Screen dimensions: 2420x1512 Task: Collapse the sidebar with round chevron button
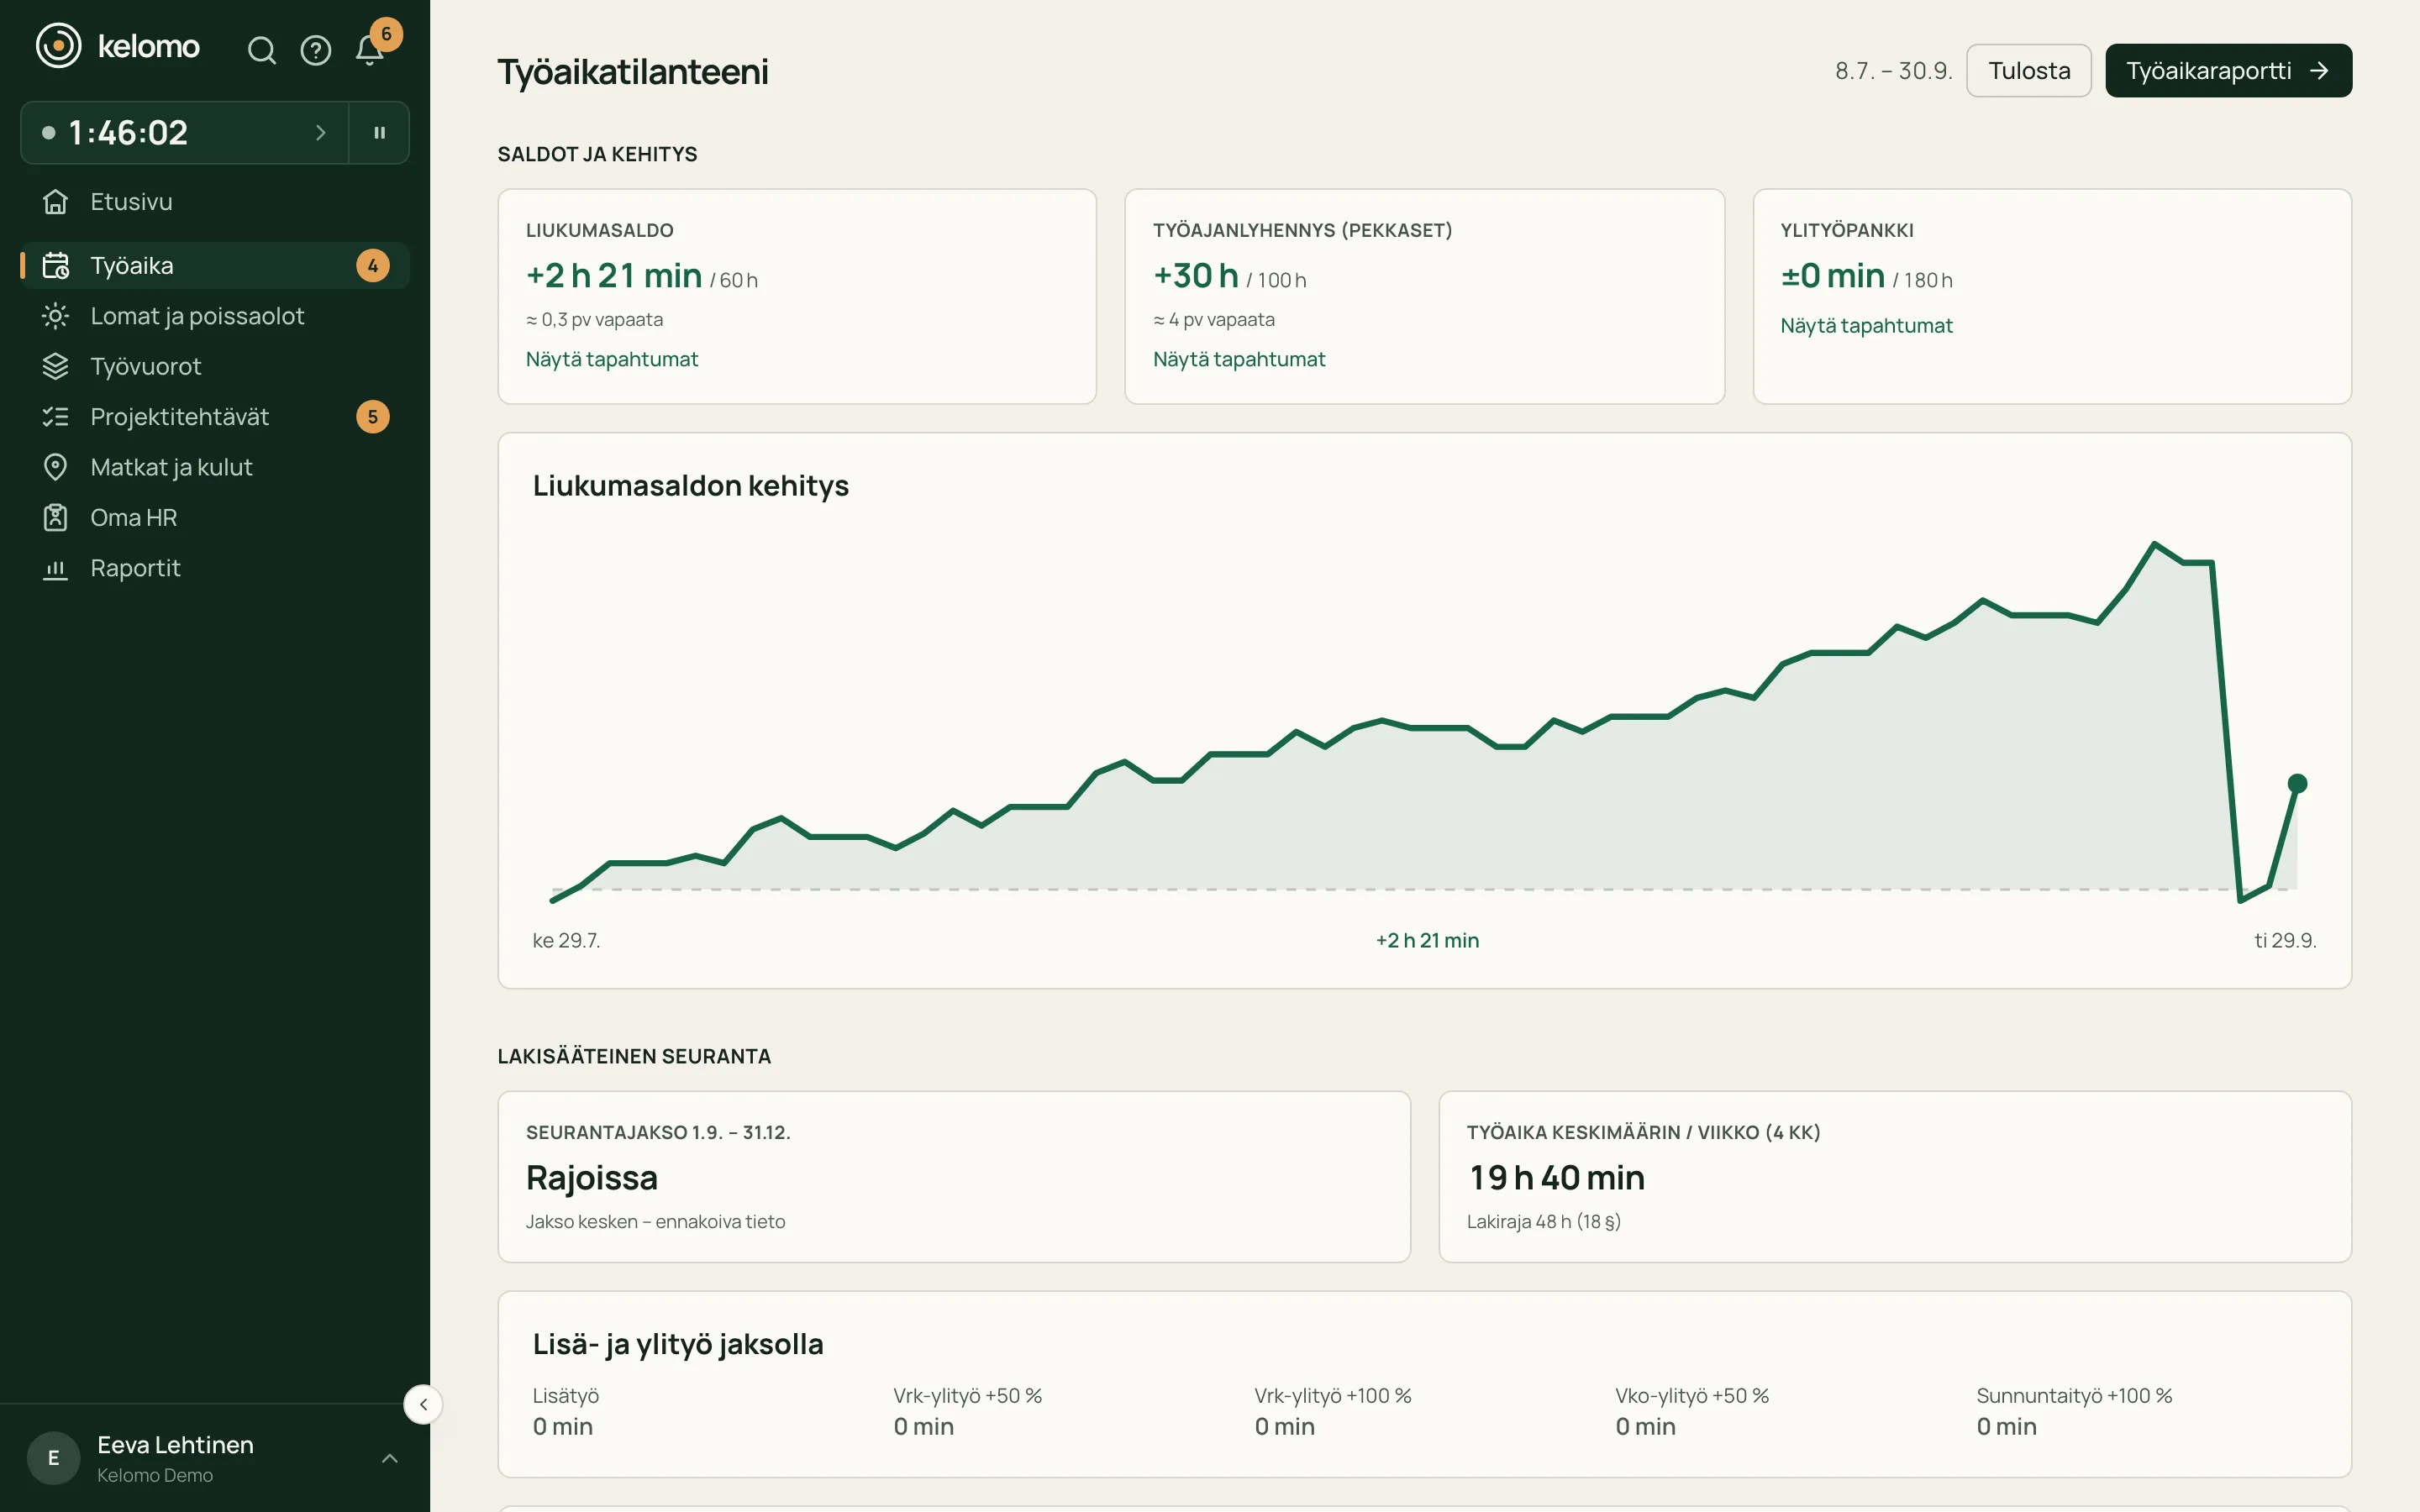[x=423, y=1405]
